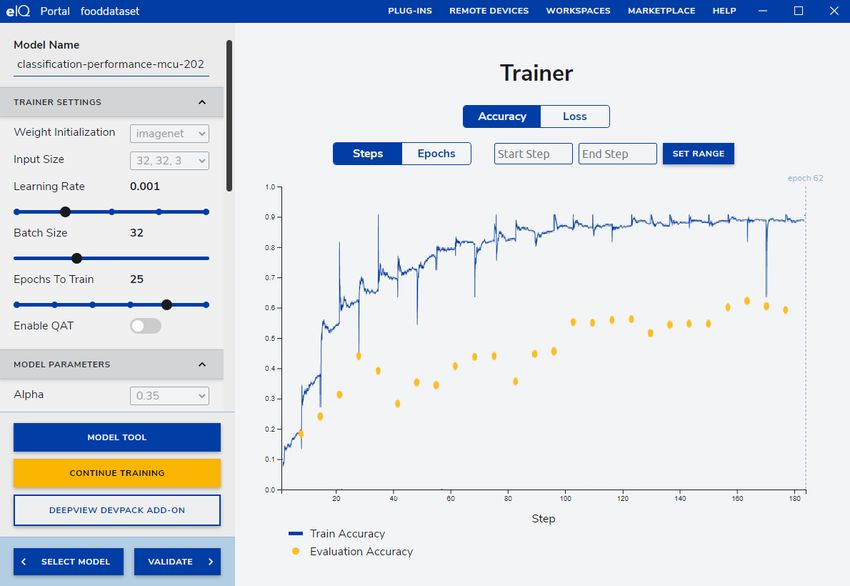Collapse the Model Parameters section
Image resolution: width=850 pixels, height=586 pixels.
coord(202,364)
